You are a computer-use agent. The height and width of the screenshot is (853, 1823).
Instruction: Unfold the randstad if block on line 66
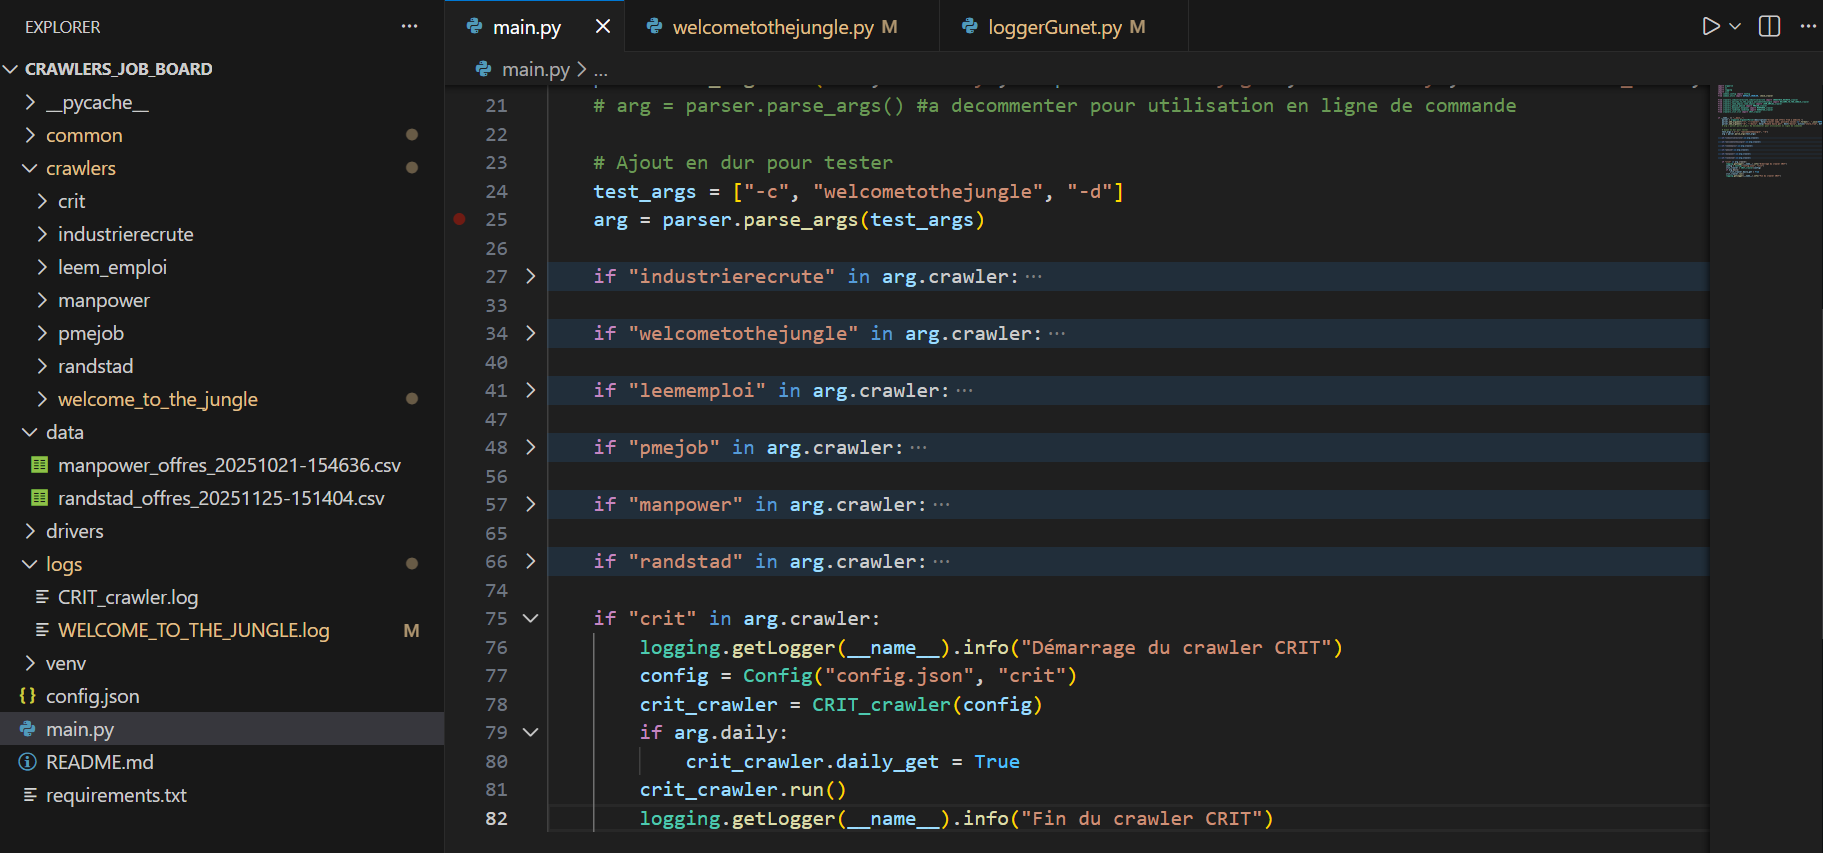point(531,561)
